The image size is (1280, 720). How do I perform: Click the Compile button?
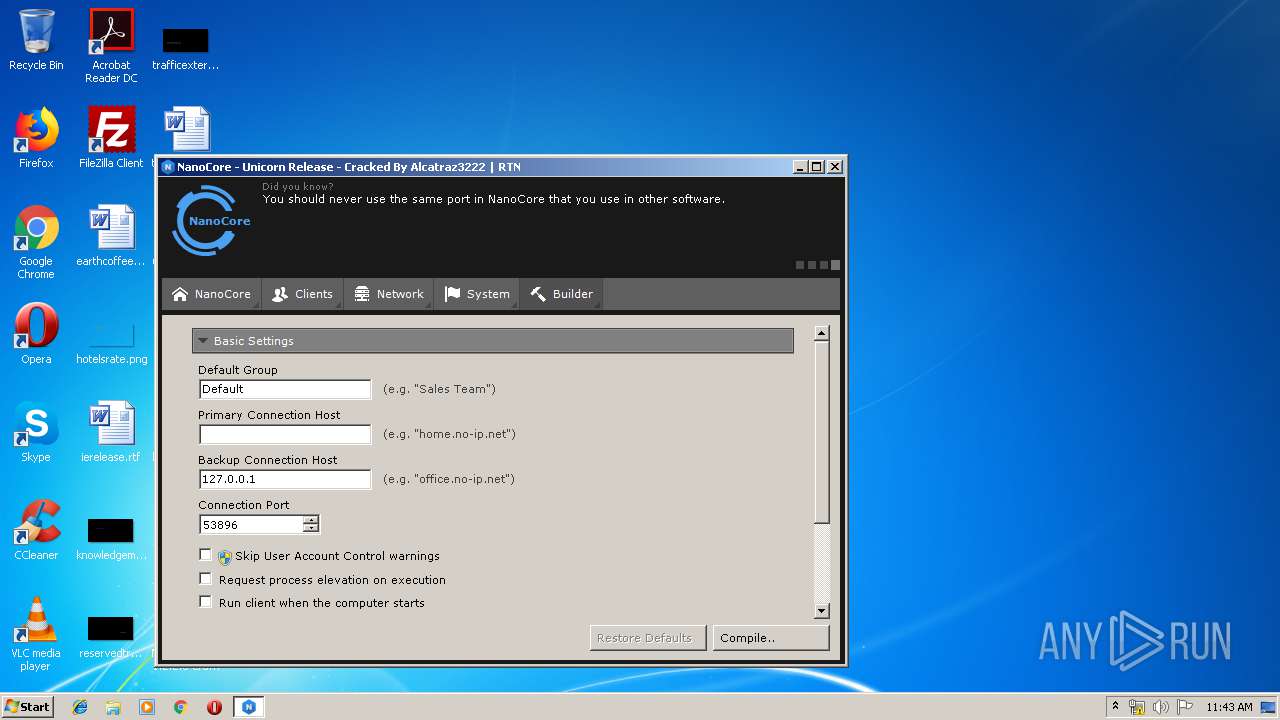pyautogui.click(x=770, y=638)
